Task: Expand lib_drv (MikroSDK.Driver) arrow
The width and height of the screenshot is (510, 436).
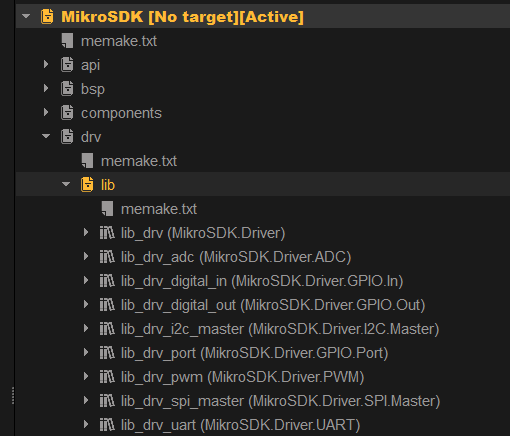Action: coord(86,232)
